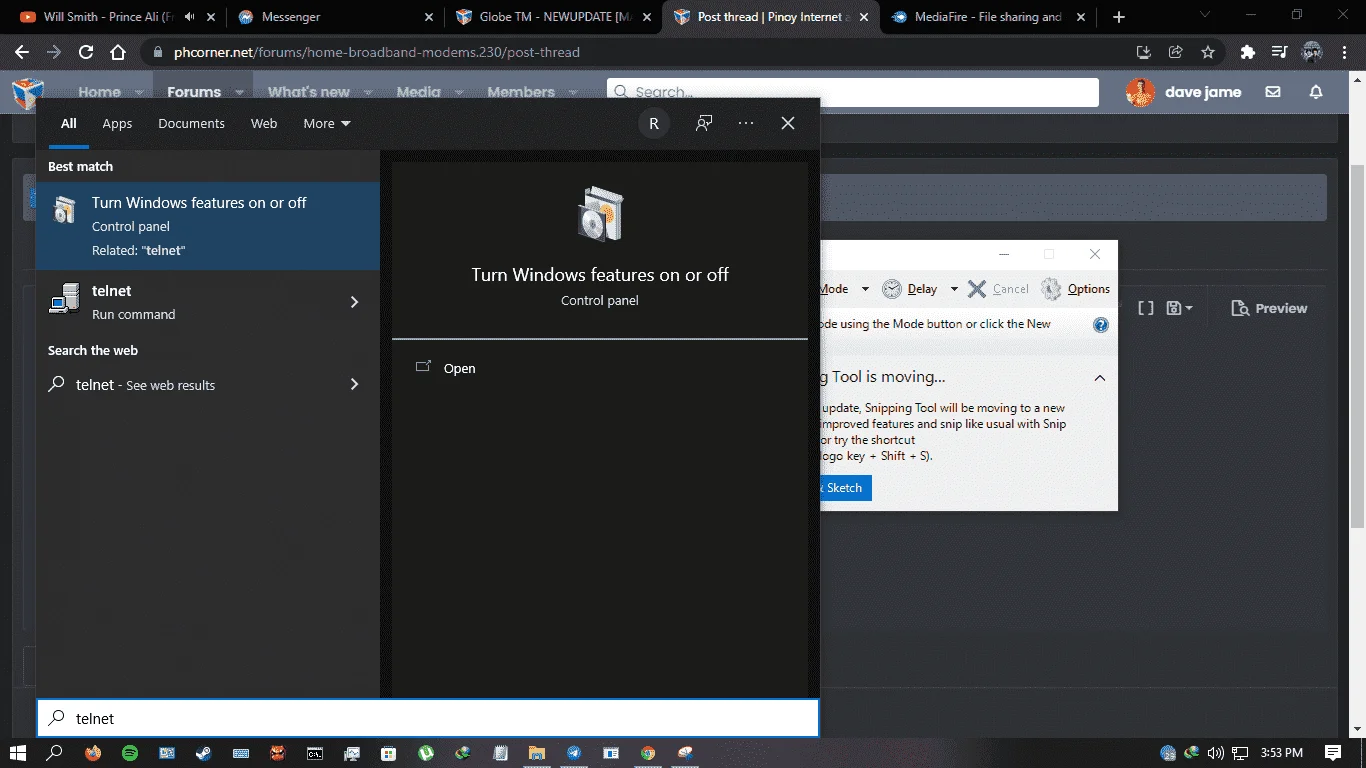Image resolution: width=1366 pixels, height=768 pixels.
Task: Open the save draft dropdown beside Preview
Action: 1180,308
